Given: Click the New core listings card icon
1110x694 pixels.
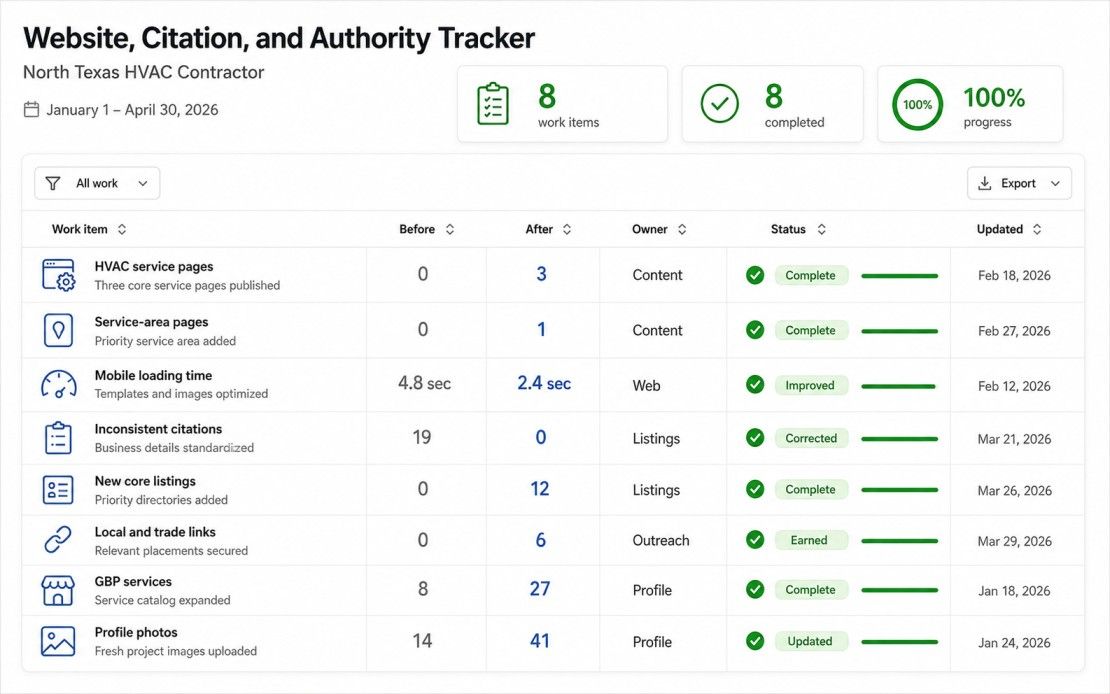Looking at the screenshot, I should click(x=58, y=489).
